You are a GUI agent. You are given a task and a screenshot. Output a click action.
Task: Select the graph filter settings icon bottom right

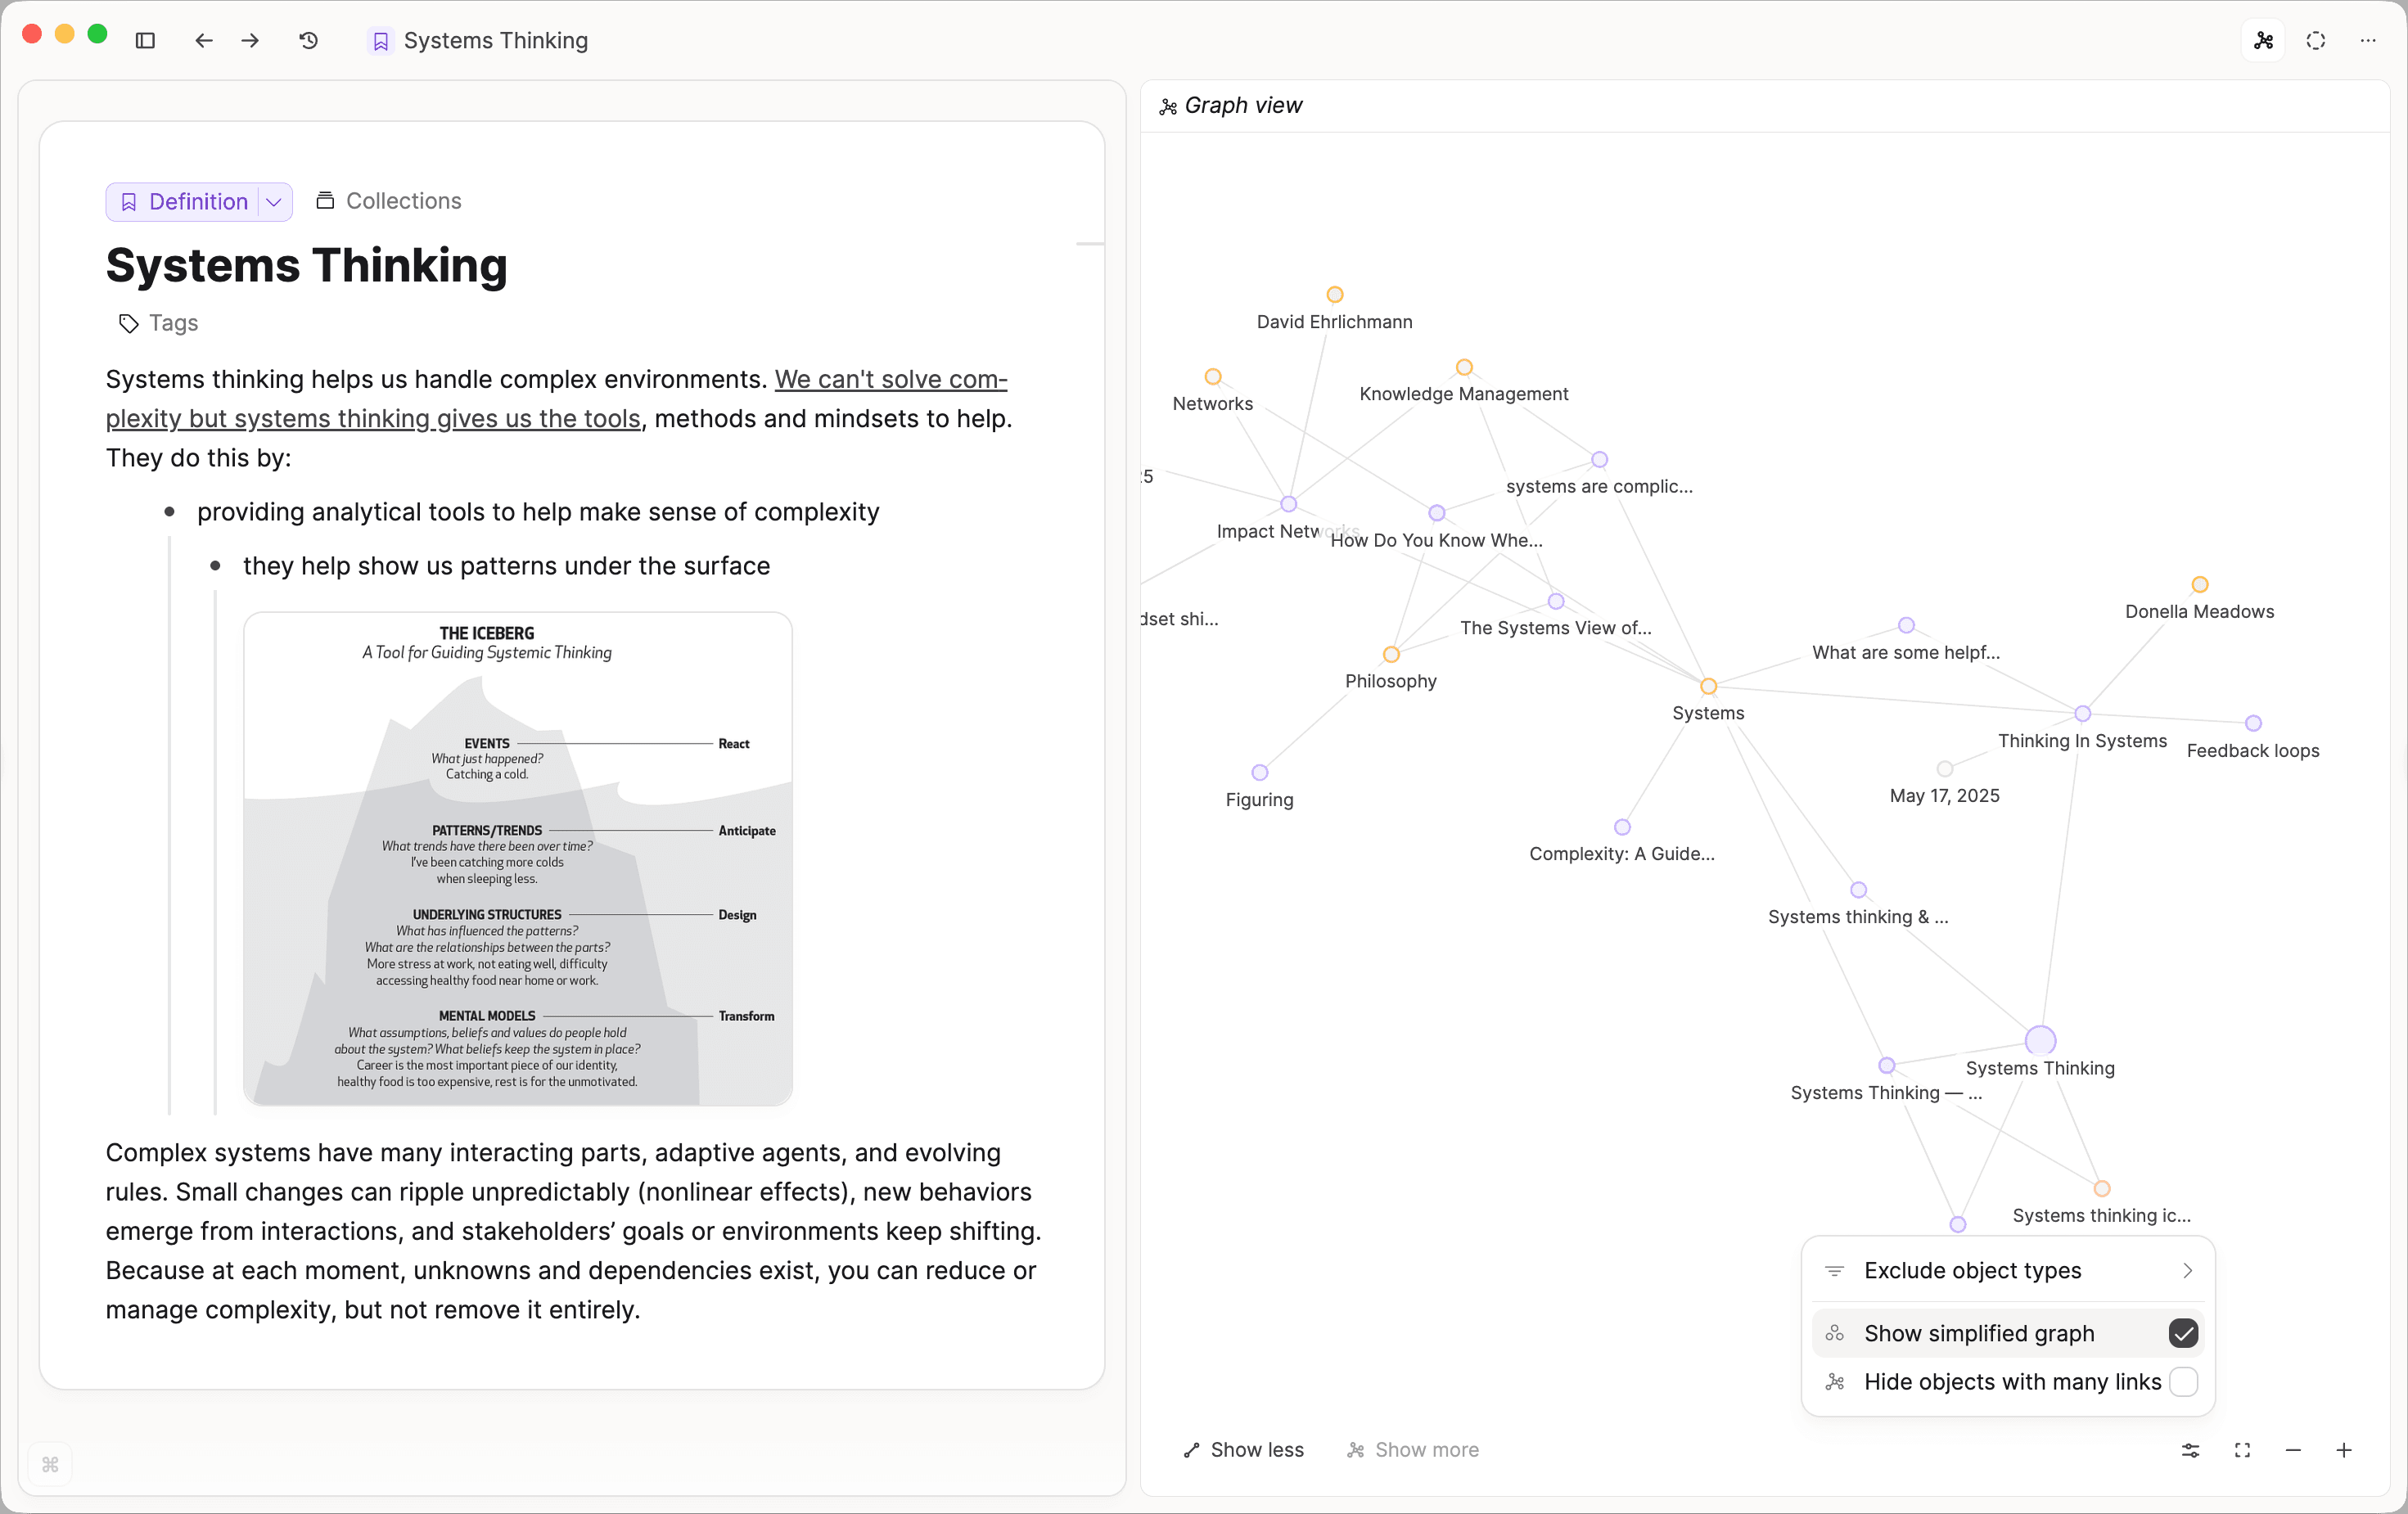point(2190,1450)
